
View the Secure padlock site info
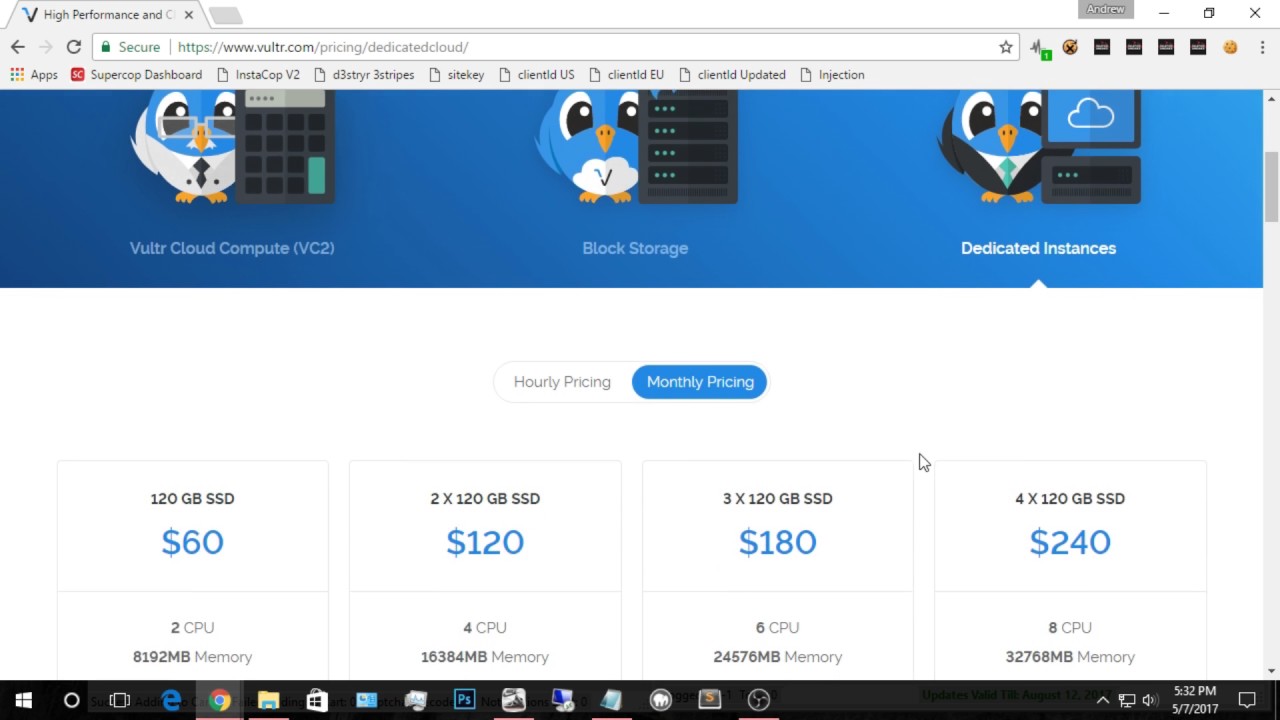130,47
